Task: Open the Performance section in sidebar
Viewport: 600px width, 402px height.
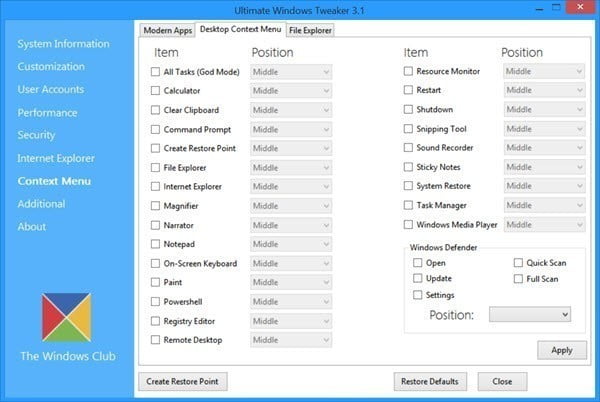Action: pos(47,112)
